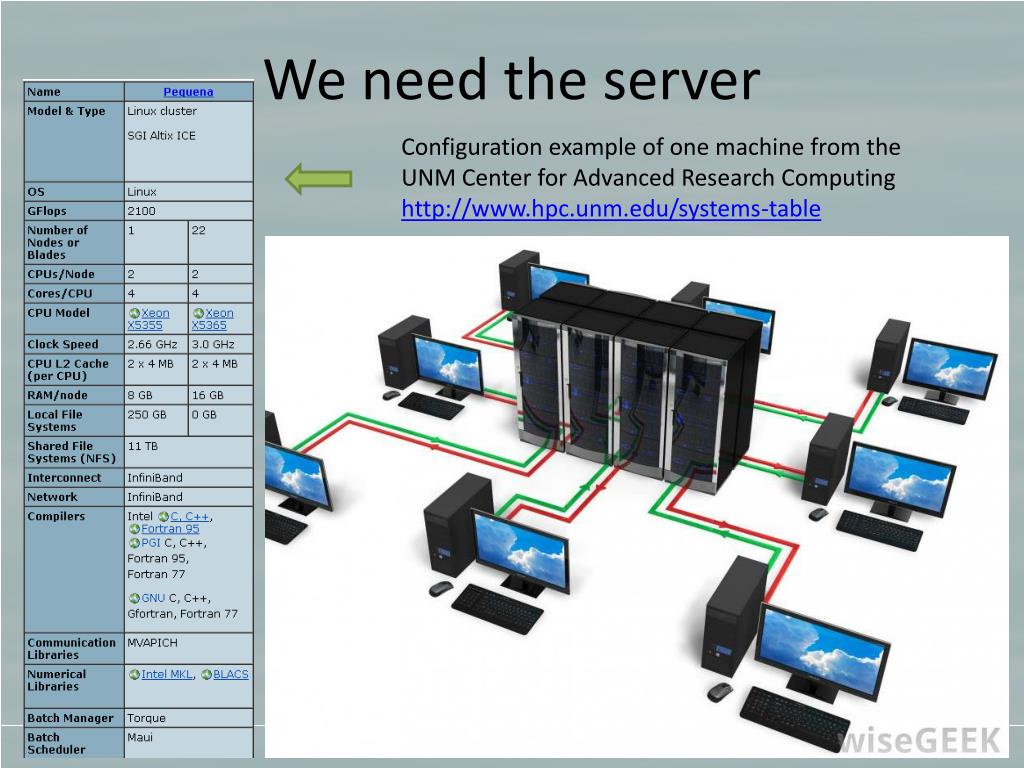1024x768 pixels.
Task: Click the Gfortran, Fortran 77 text line
Action: tap(182, 614)
